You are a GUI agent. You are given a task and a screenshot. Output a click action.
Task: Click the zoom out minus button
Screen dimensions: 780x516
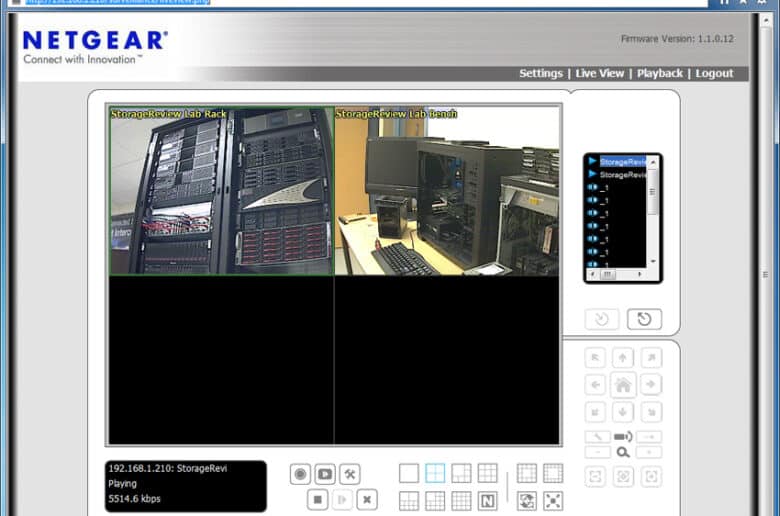pos(597,452)
